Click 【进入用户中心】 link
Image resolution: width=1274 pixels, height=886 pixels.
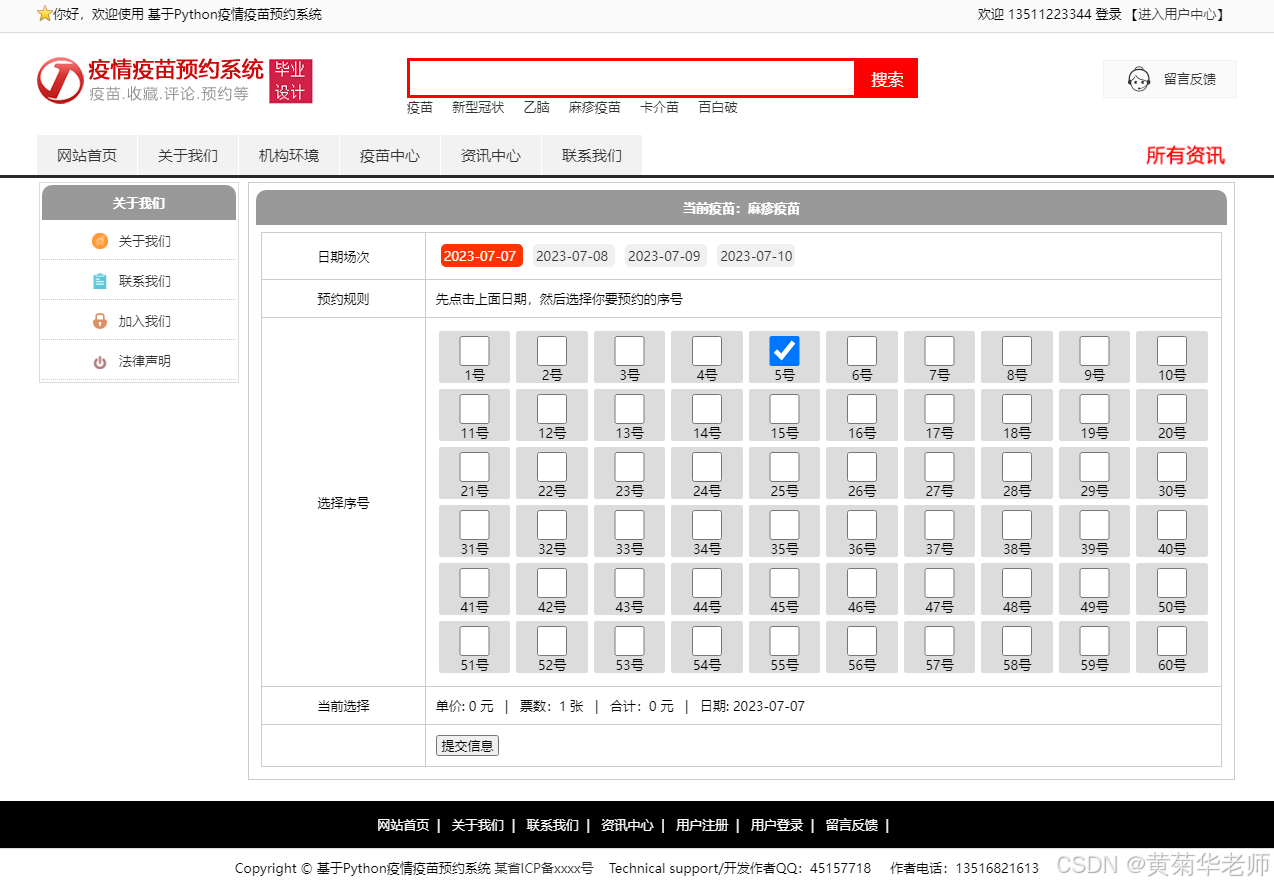[1177, 14]
